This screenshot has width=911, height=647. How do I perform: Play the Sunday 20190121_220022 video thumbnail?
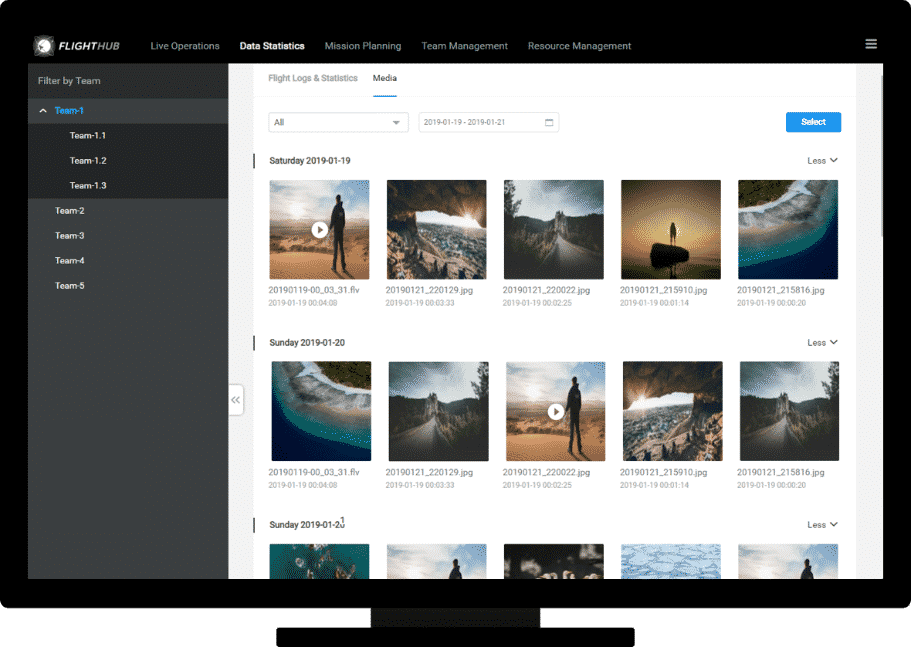pyautogui.click(x=555, y=411)
